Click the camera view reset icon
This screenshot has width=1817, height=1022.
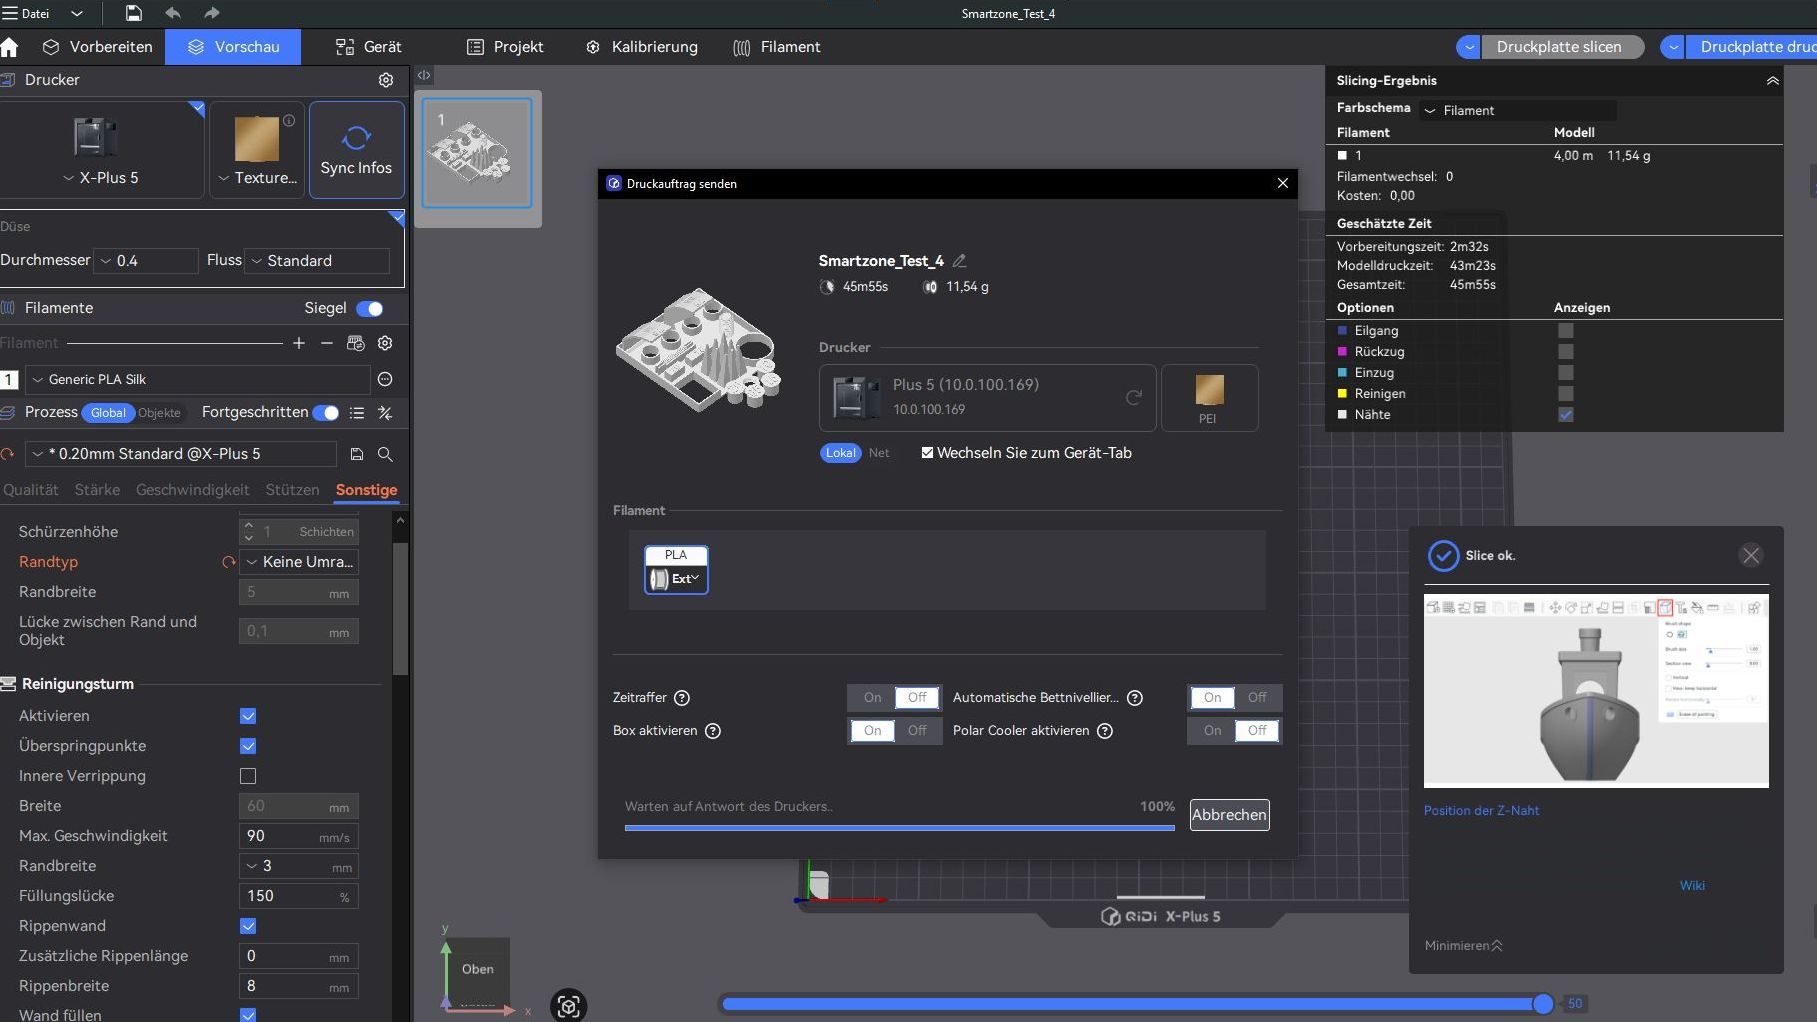click(x=568, y=1005)
